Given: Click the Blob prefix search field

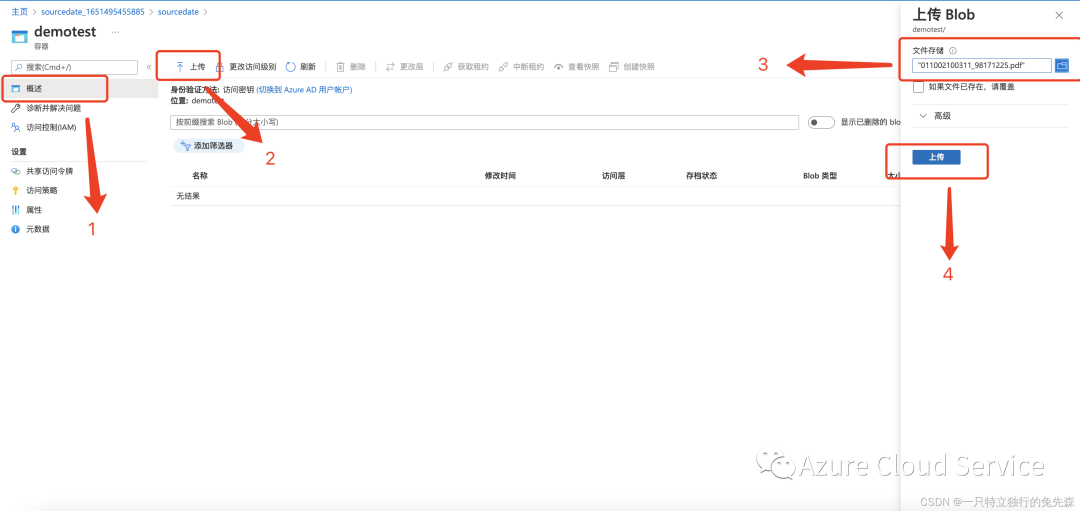Looking at the screenshot, I should point(484,122).
